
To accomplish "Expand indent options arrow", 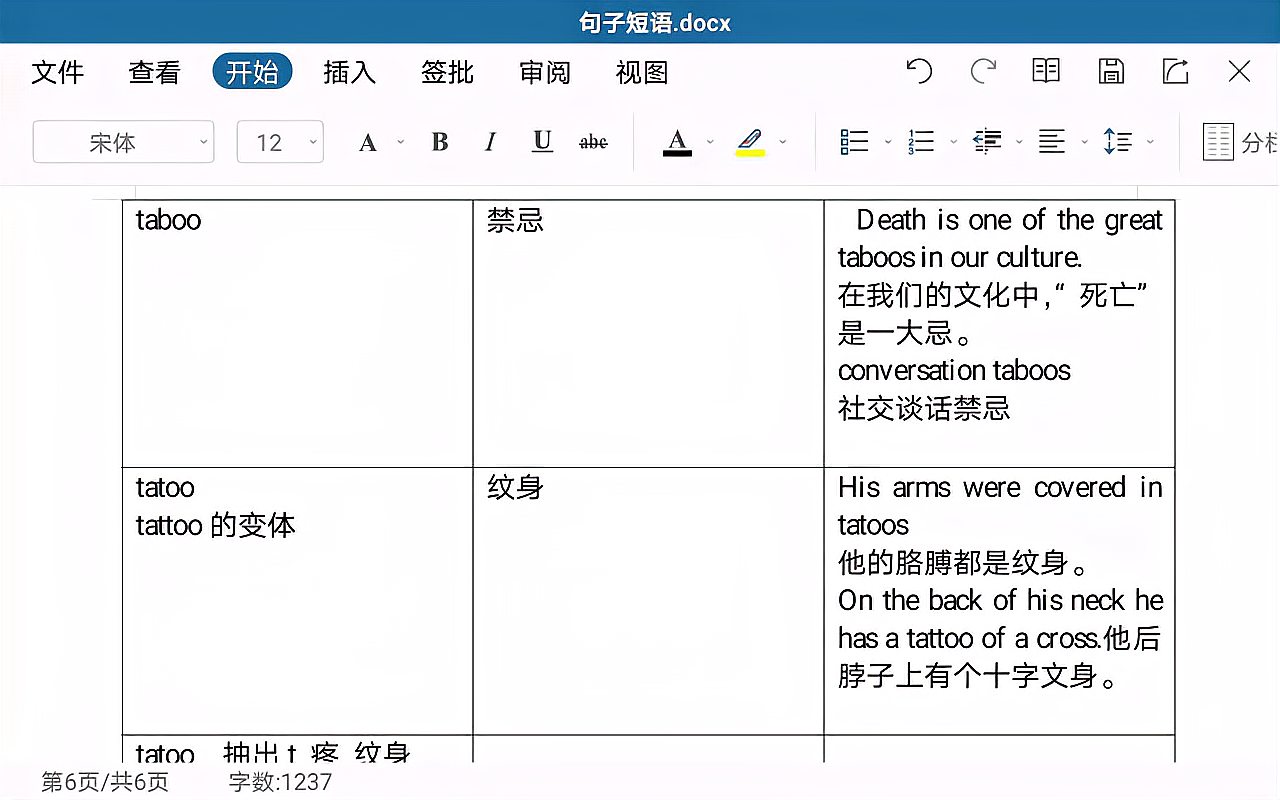I will click(x=1019, y=142).
